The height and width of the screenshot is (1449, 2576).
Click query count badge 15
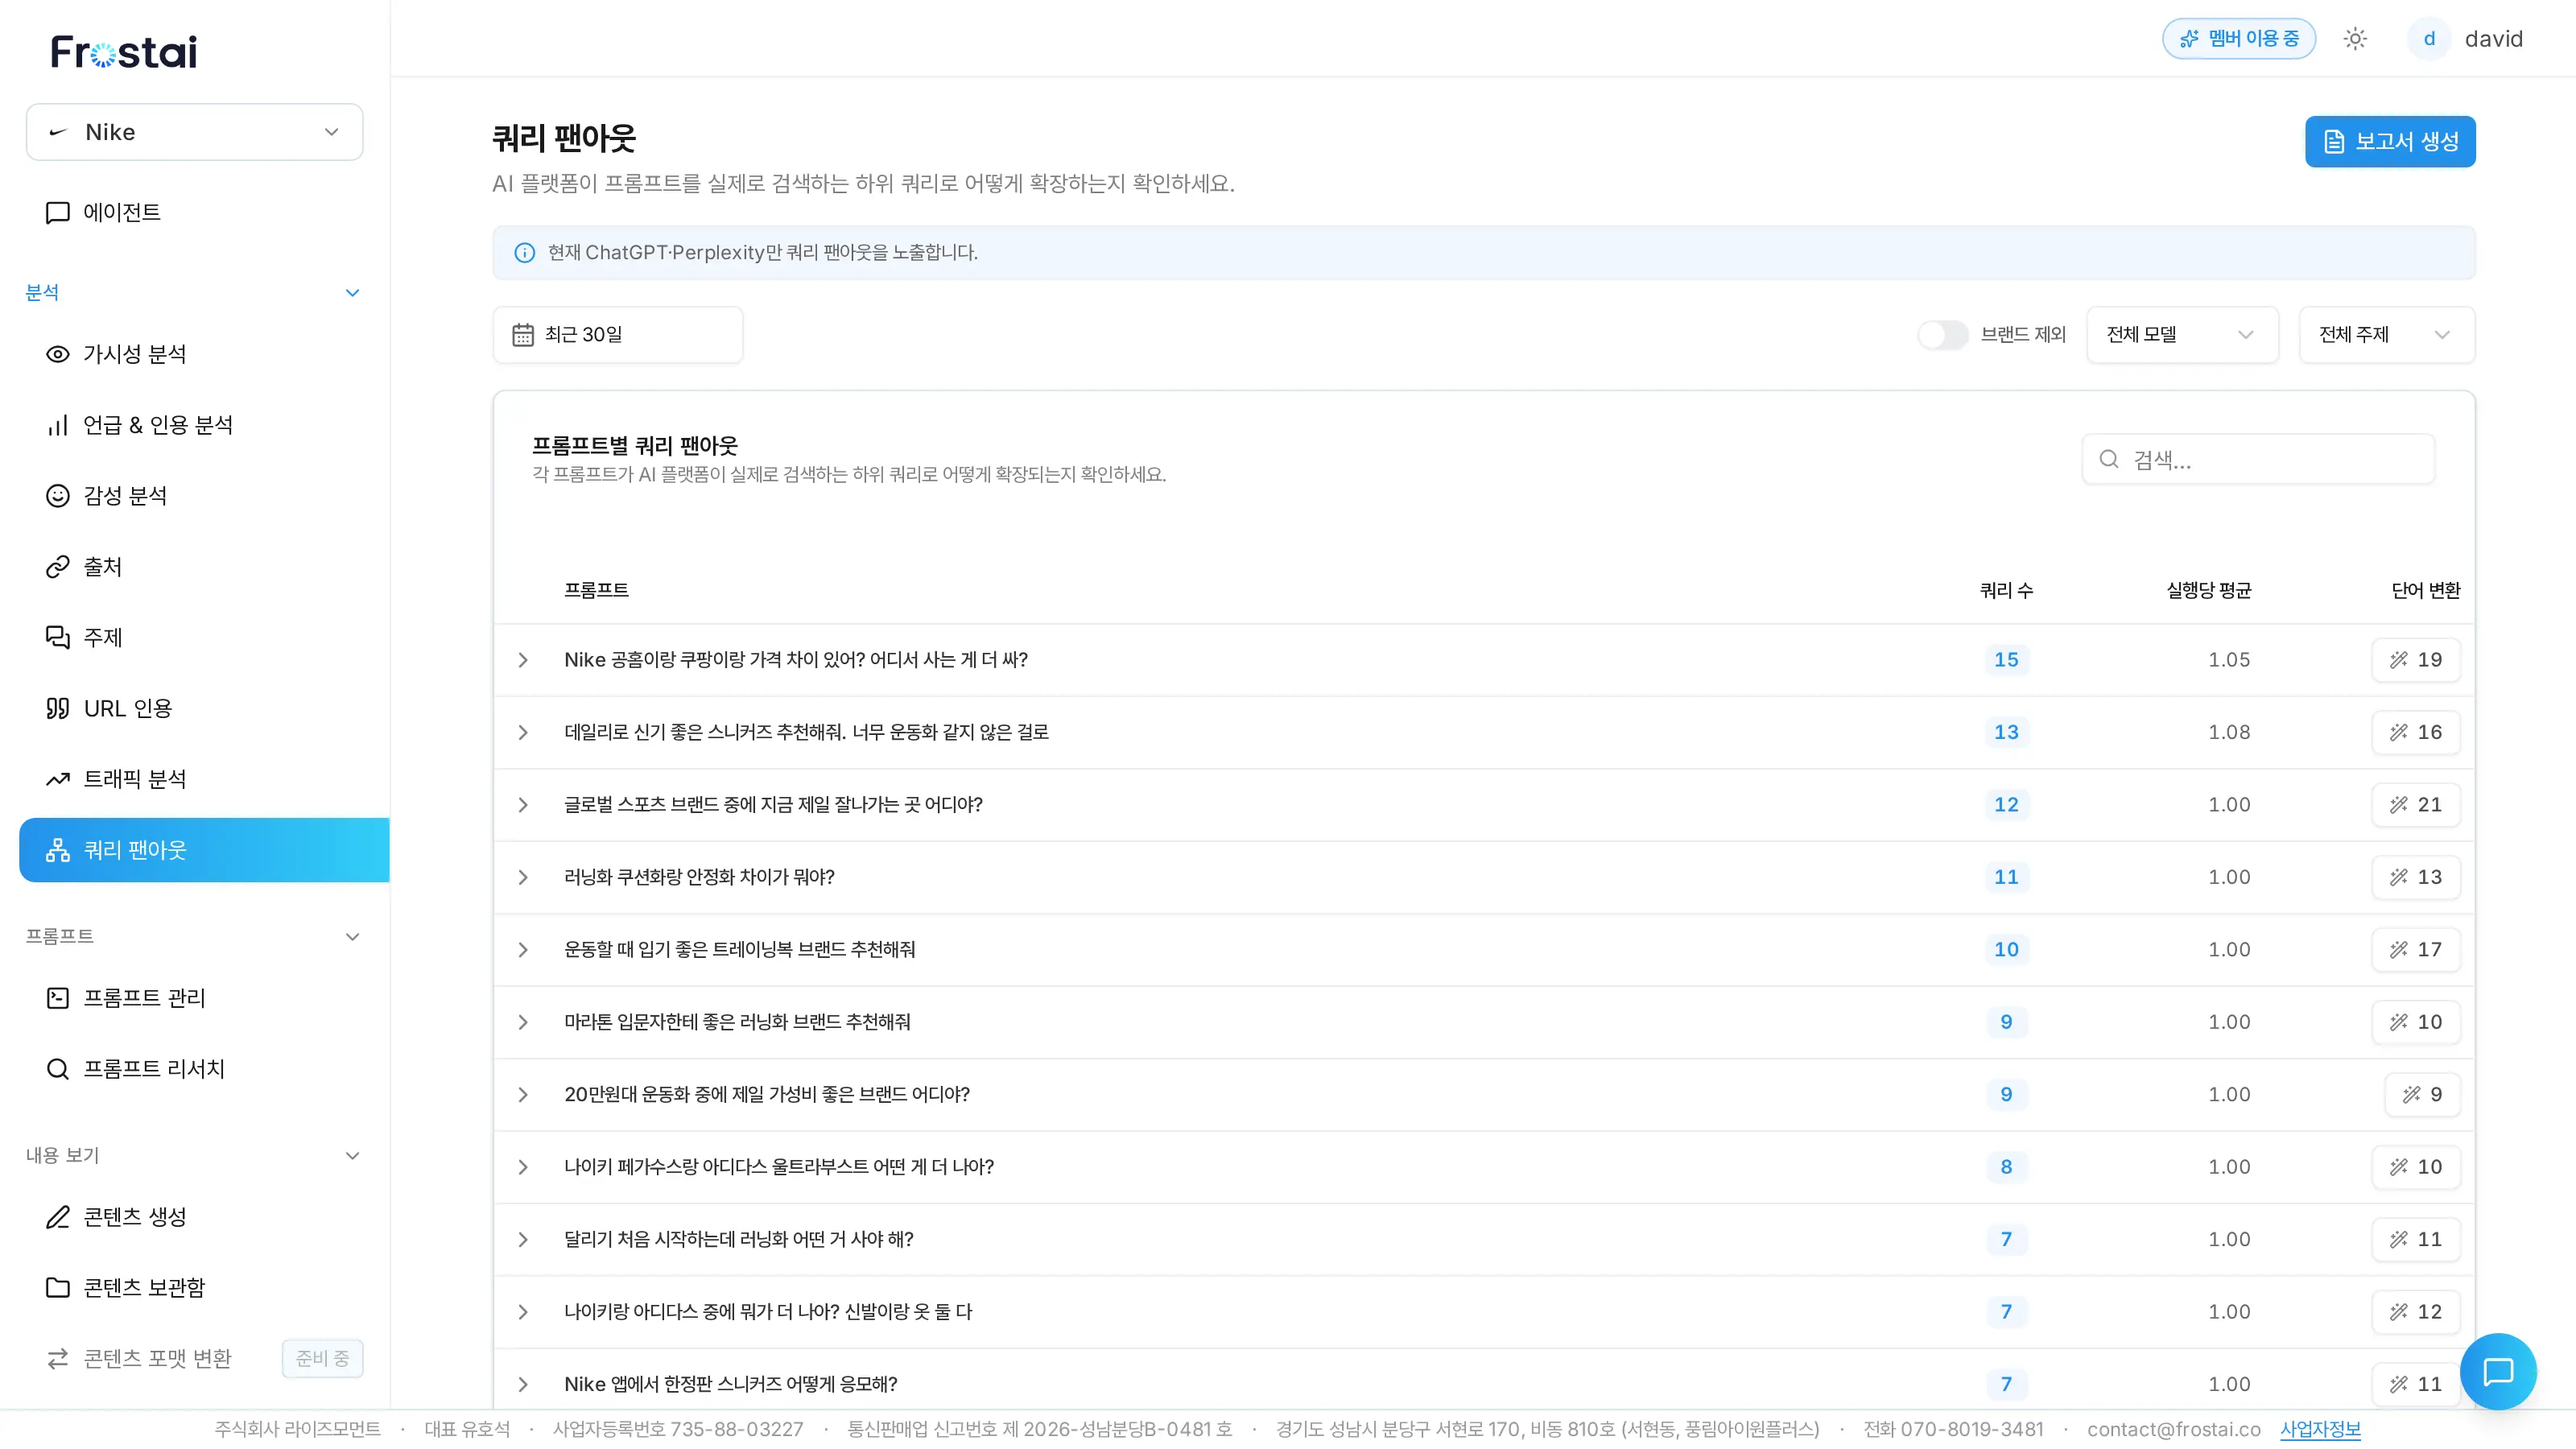(x=2006, y=660)
